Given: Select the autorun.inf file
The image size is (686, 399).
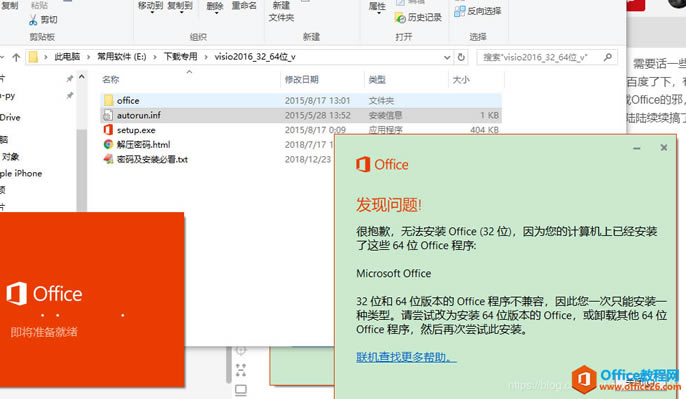Looking at the screenshot, I should [x=301, y=116].
